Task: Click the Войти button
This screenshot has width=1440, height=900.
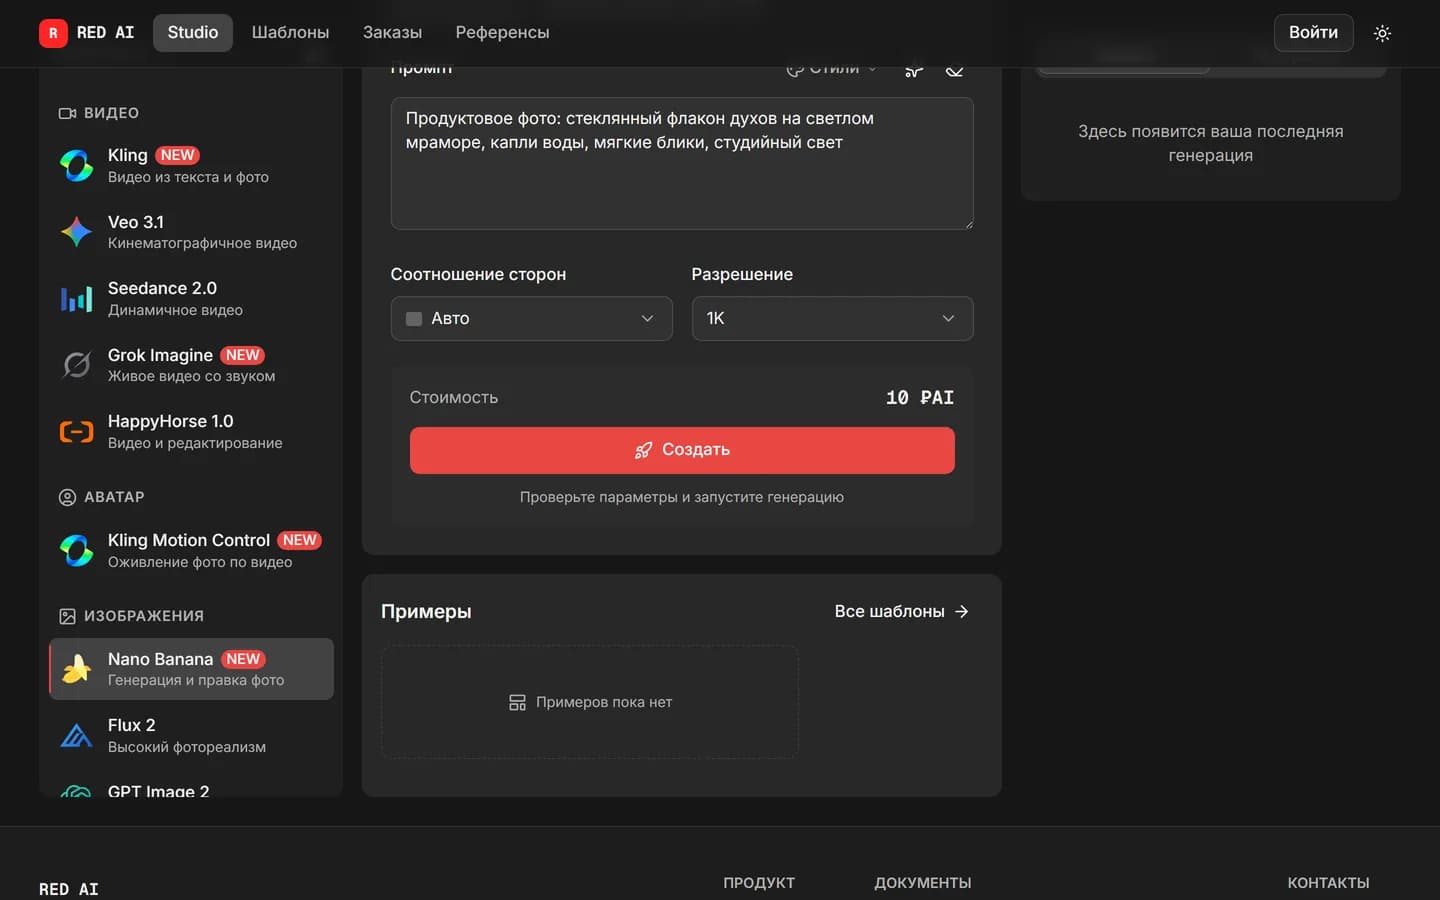Action: (x=1313, y=32)
